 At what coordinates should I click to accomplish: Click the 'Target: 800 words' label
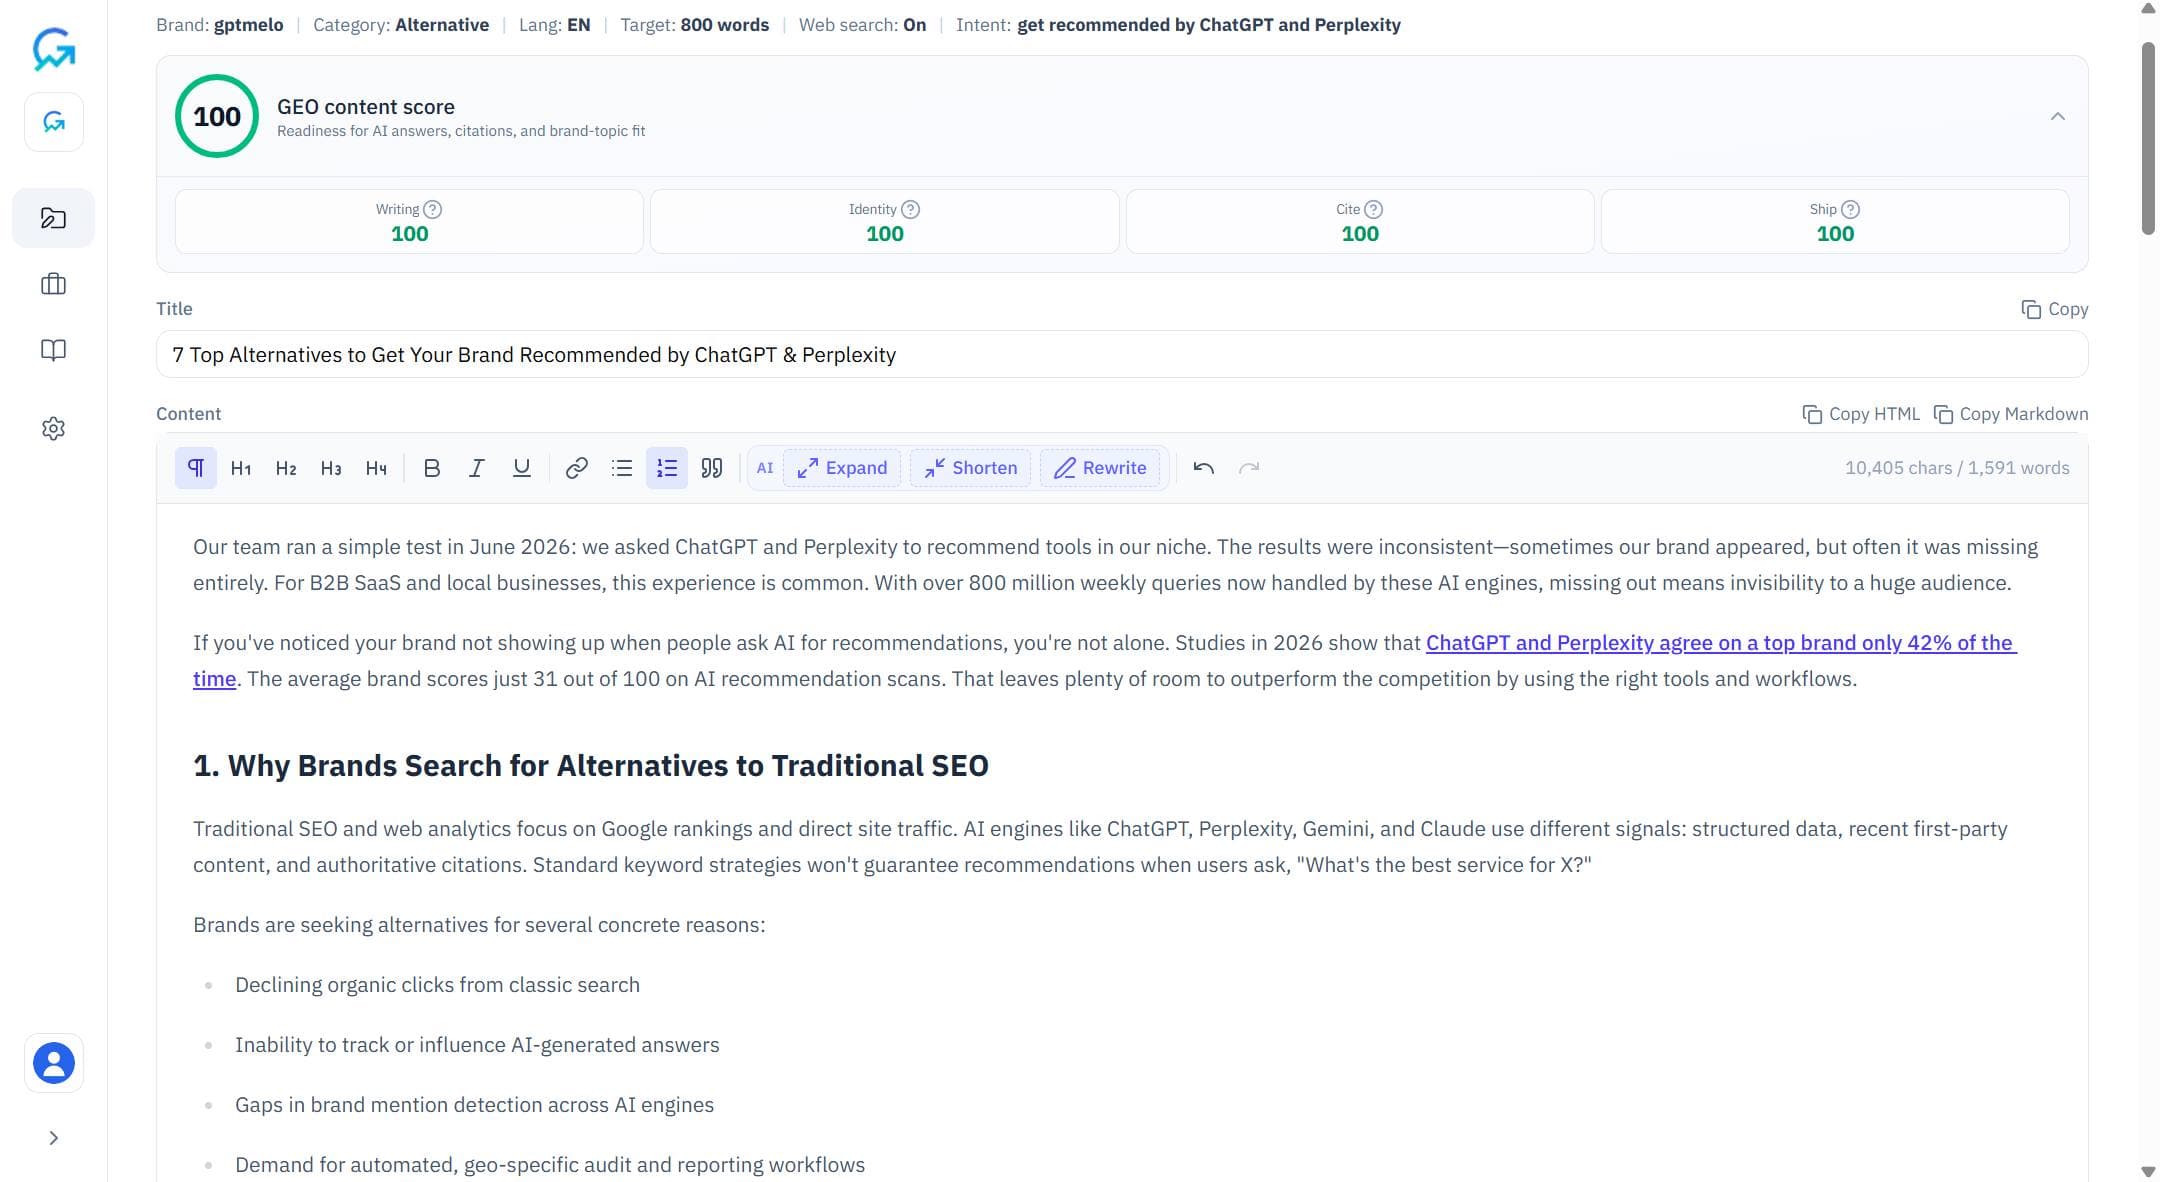(x=694, y=25)
